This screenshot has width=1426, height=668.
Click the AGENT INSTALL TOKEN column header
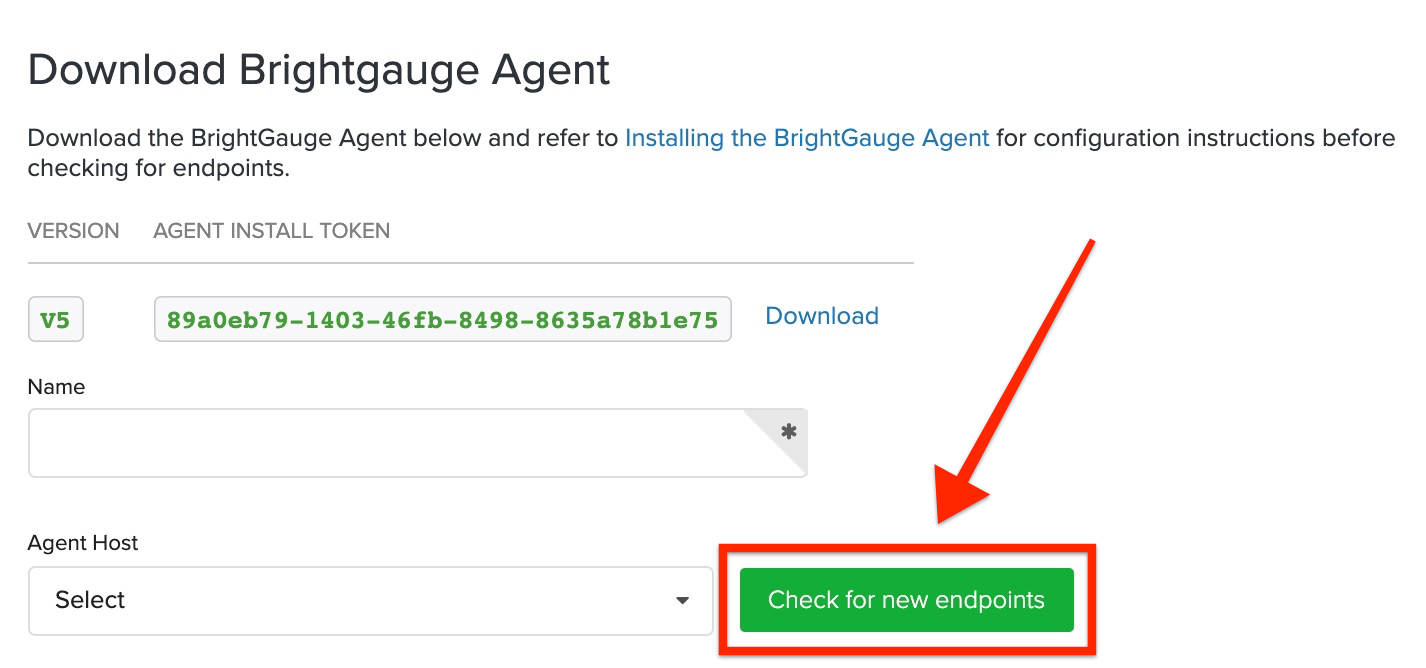(x=271, y=231)
